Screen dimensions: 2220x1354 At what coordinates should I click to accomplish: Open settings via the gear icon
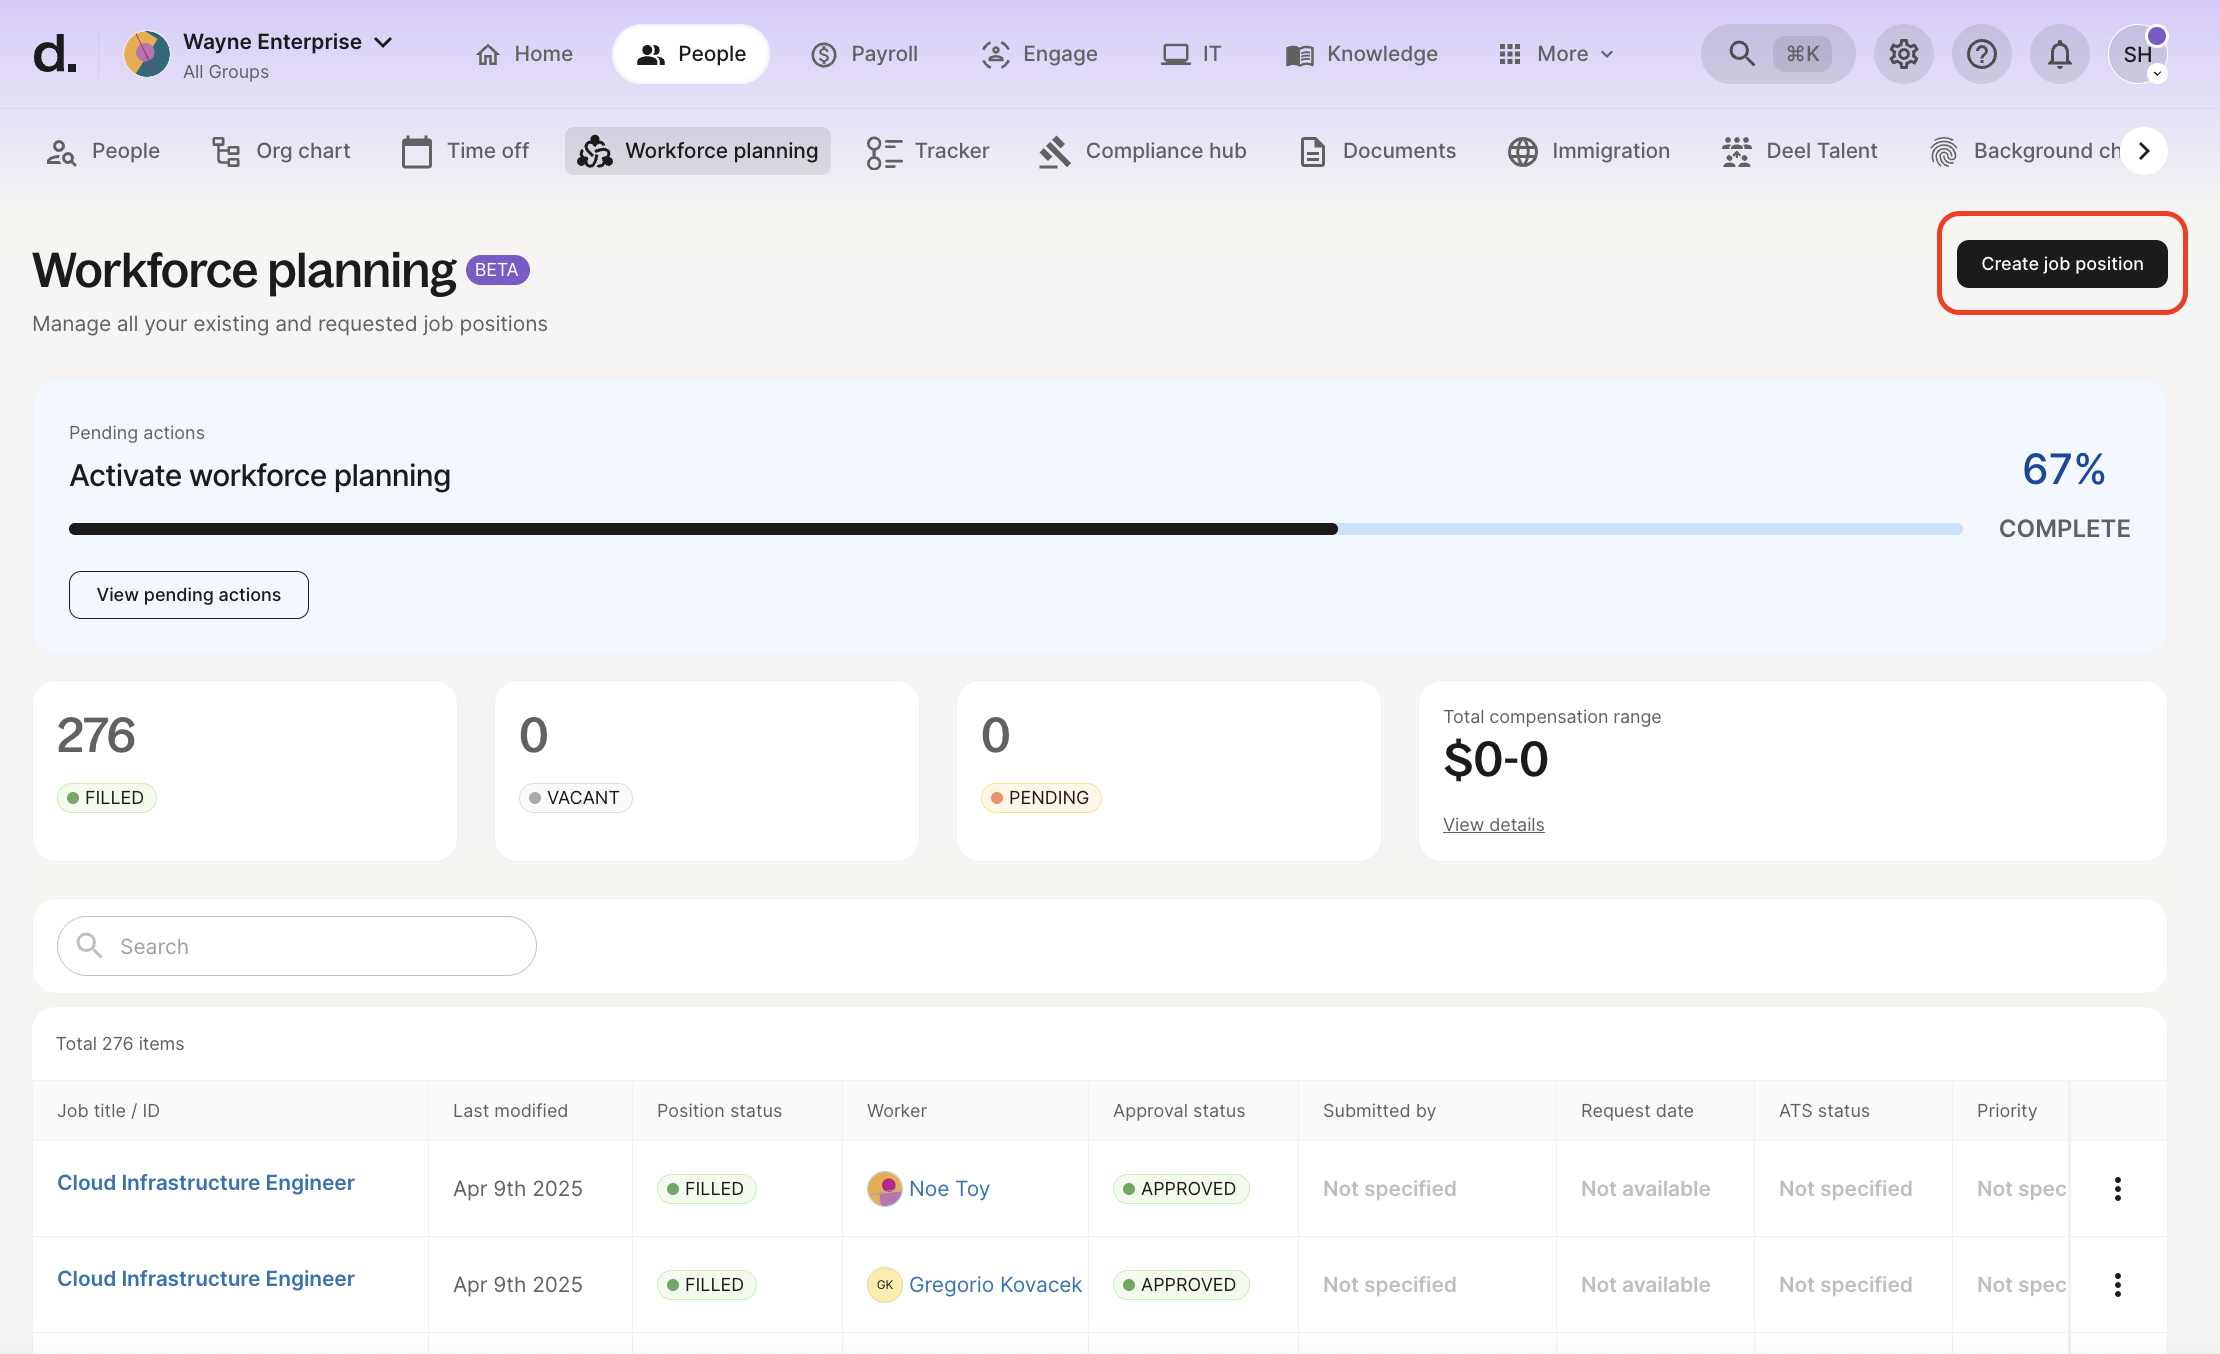pos(1904,54)
